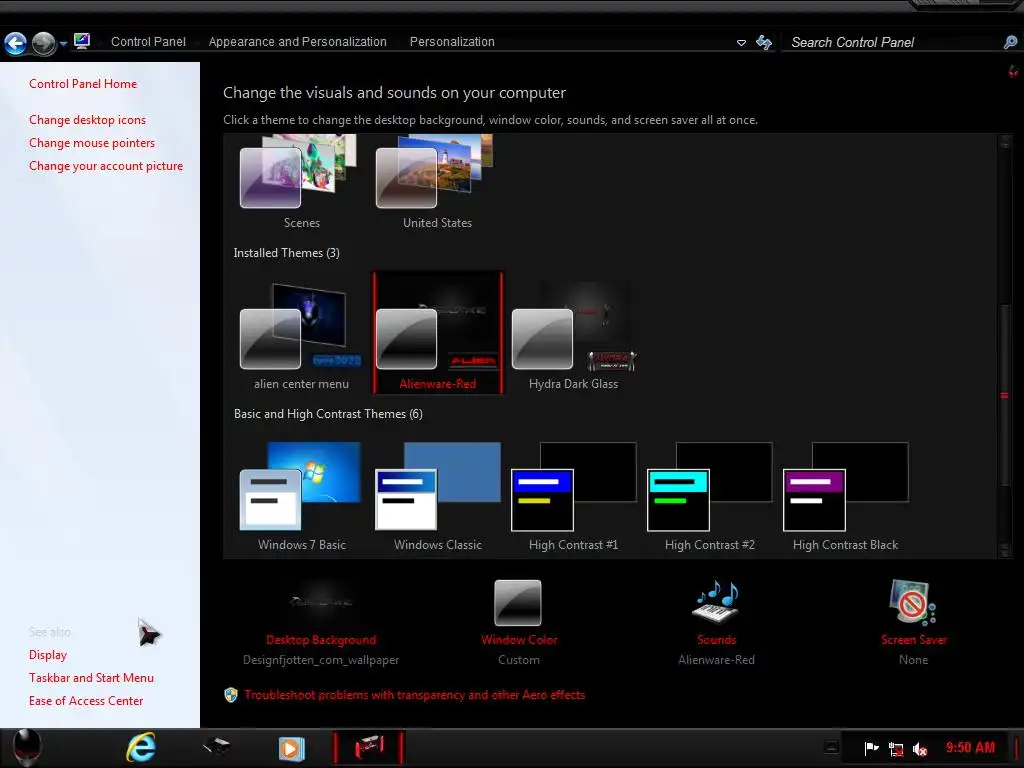Expand the address bar history dropdown
The image size is (1024, 768).
point(741,43)
